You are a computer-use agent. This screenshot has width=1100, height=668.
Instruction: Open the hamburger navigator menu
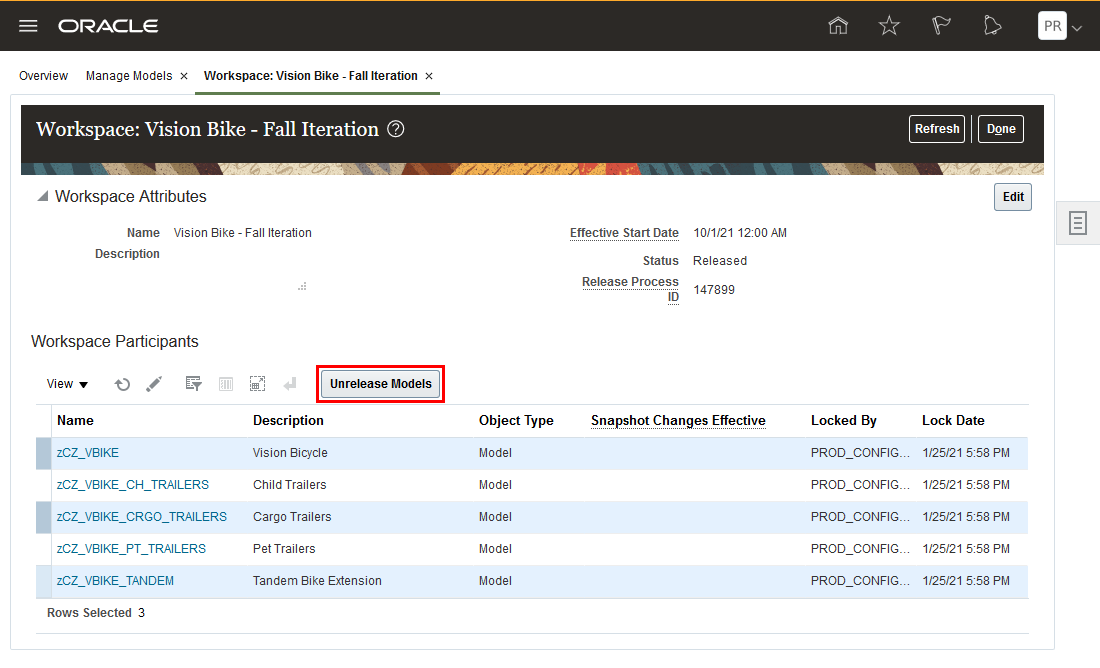point(28,26)
